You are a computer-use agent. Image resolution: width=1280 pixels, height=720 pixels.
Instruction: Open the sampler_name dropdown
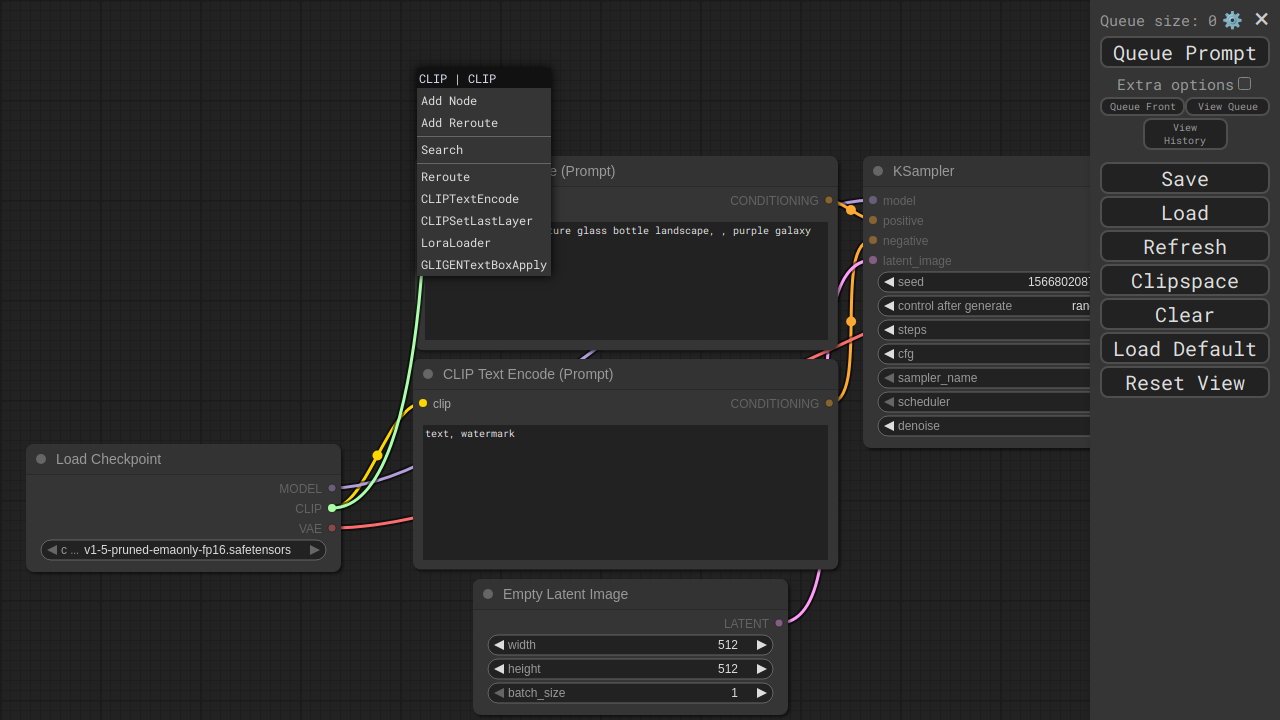click(985, 378)
